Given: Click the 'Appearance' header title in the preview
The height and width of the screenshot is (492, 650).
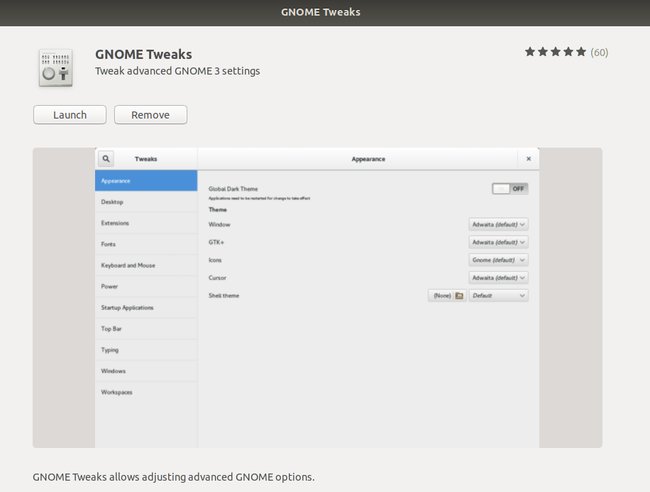Looking at the screenshot, I should click(x=369, y=159).
